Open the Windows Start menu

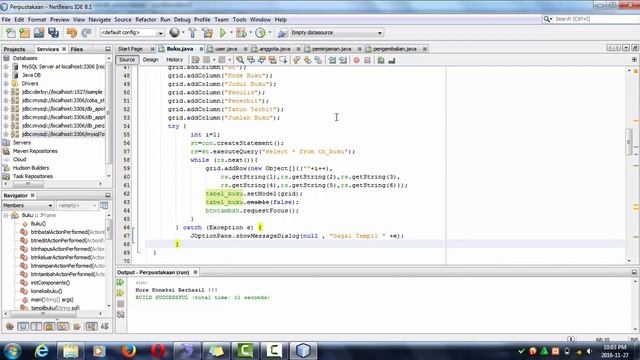point(12,351)
